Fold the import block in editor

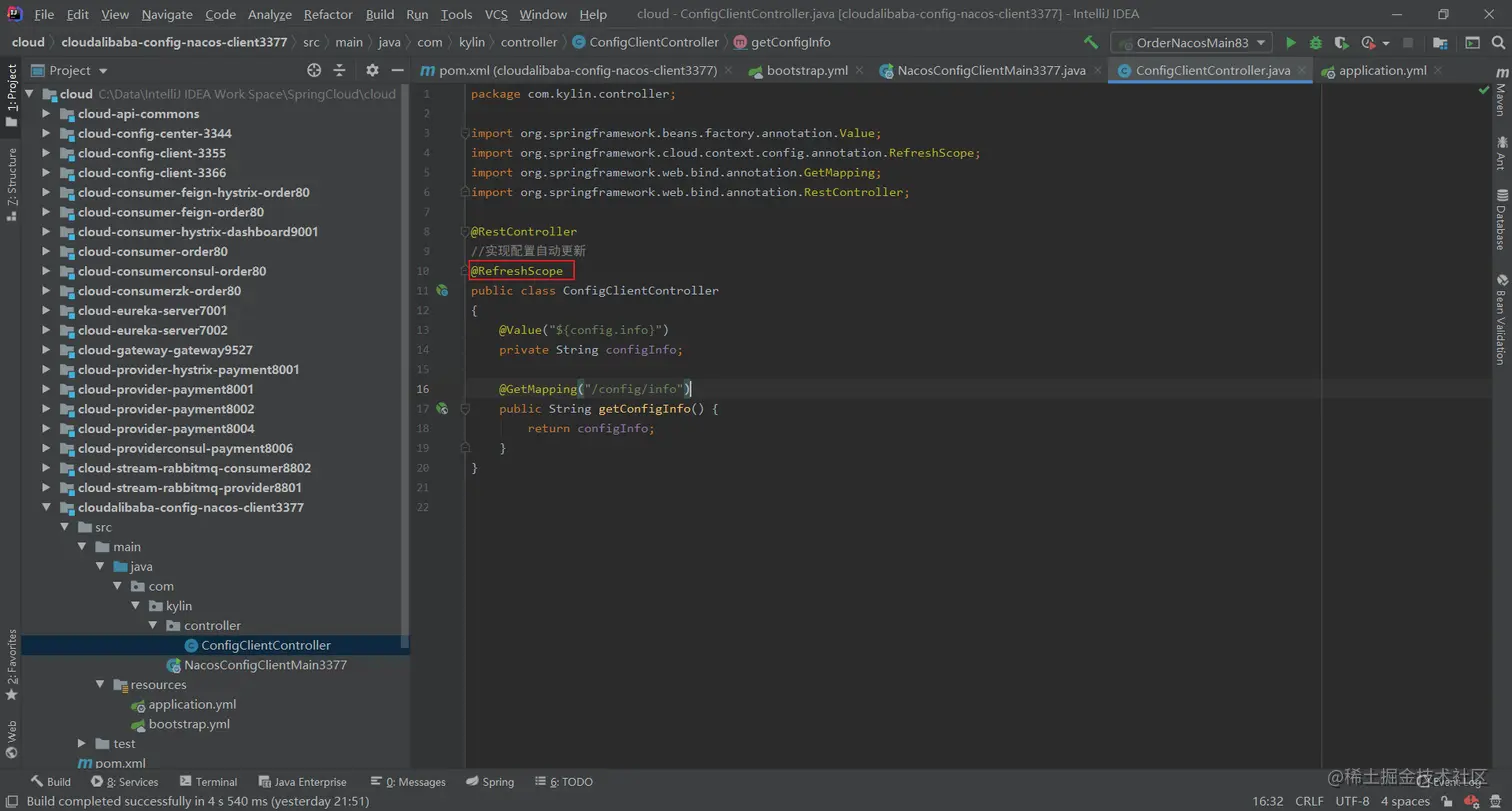tap(464, 133)
